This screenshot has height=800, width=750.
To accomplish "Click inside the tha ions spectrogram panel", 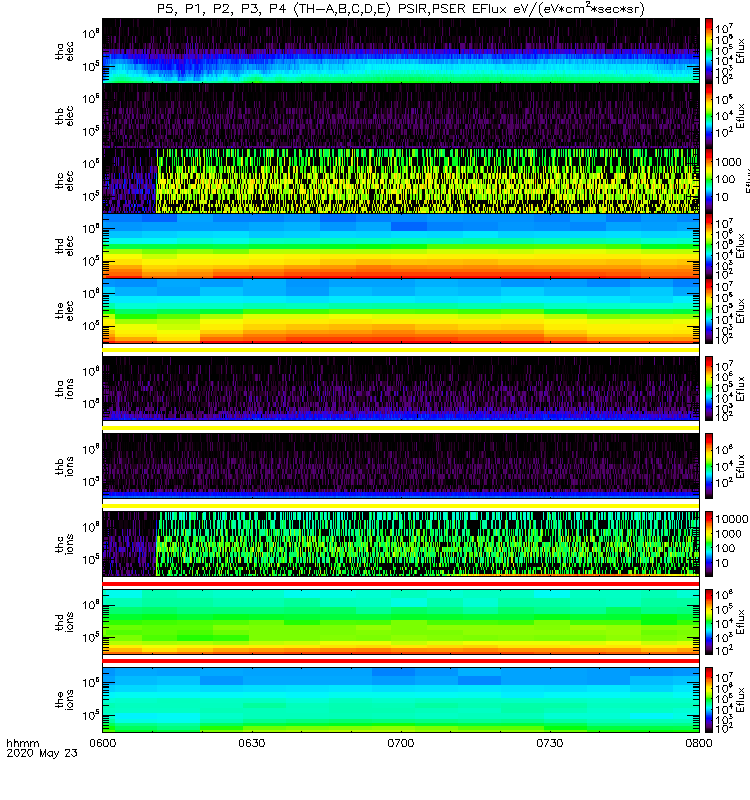I will [x=401, y=388].
